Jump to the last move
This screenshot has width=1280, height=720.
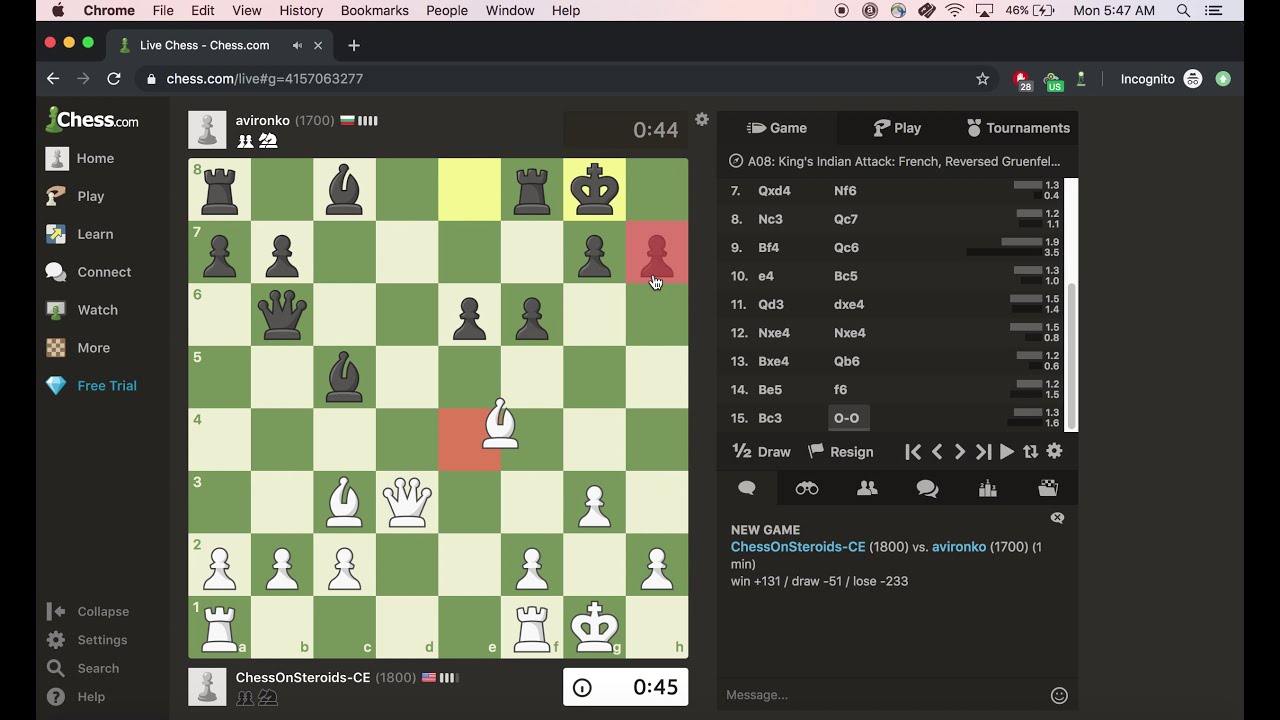[x=983, y=452]
